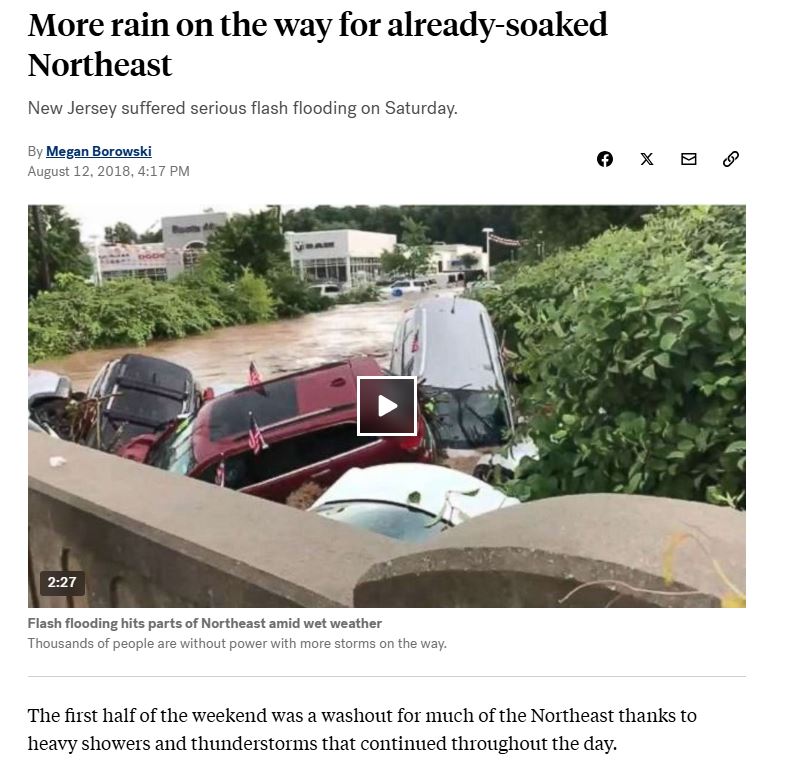The width and height of the screenshot is (798, 772).
Task: Copy the article link with the chain icon
Action: coord(731,159)
